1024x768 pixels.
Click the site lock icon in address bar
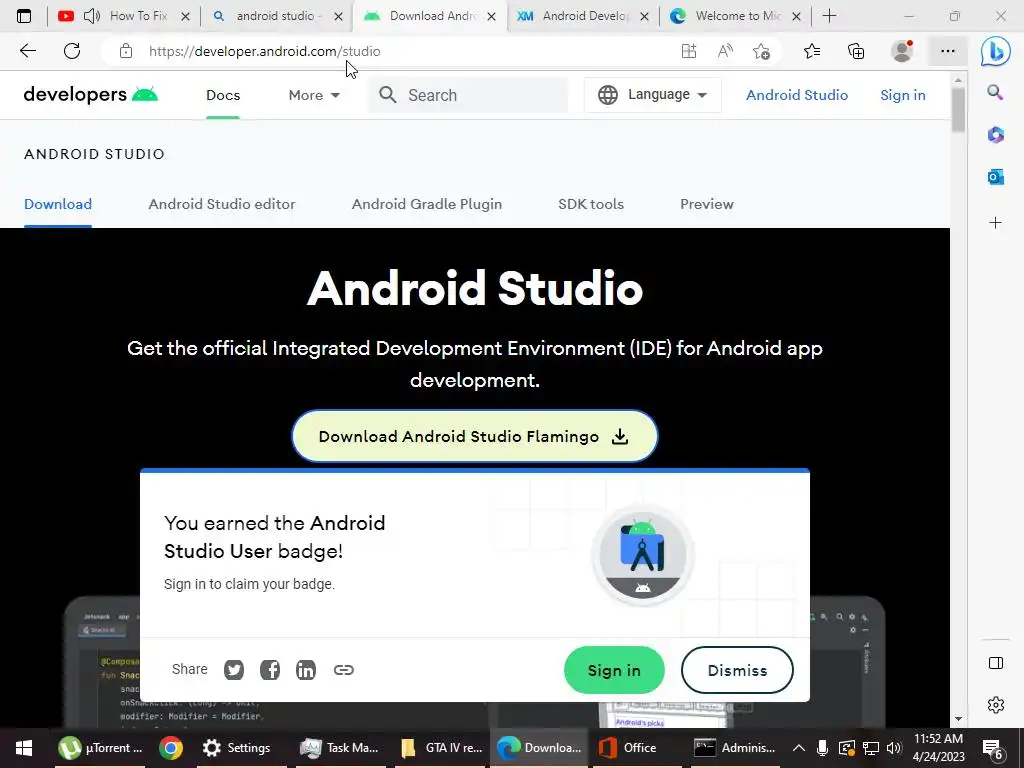(x=126, y=51)
